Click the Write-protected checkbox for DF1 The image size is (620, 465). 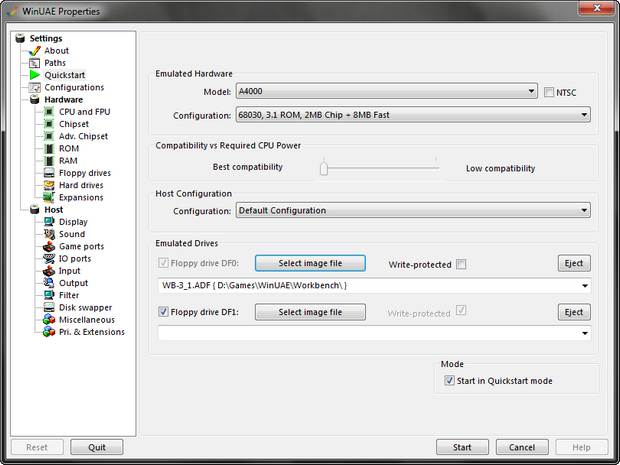coord(461,310)
